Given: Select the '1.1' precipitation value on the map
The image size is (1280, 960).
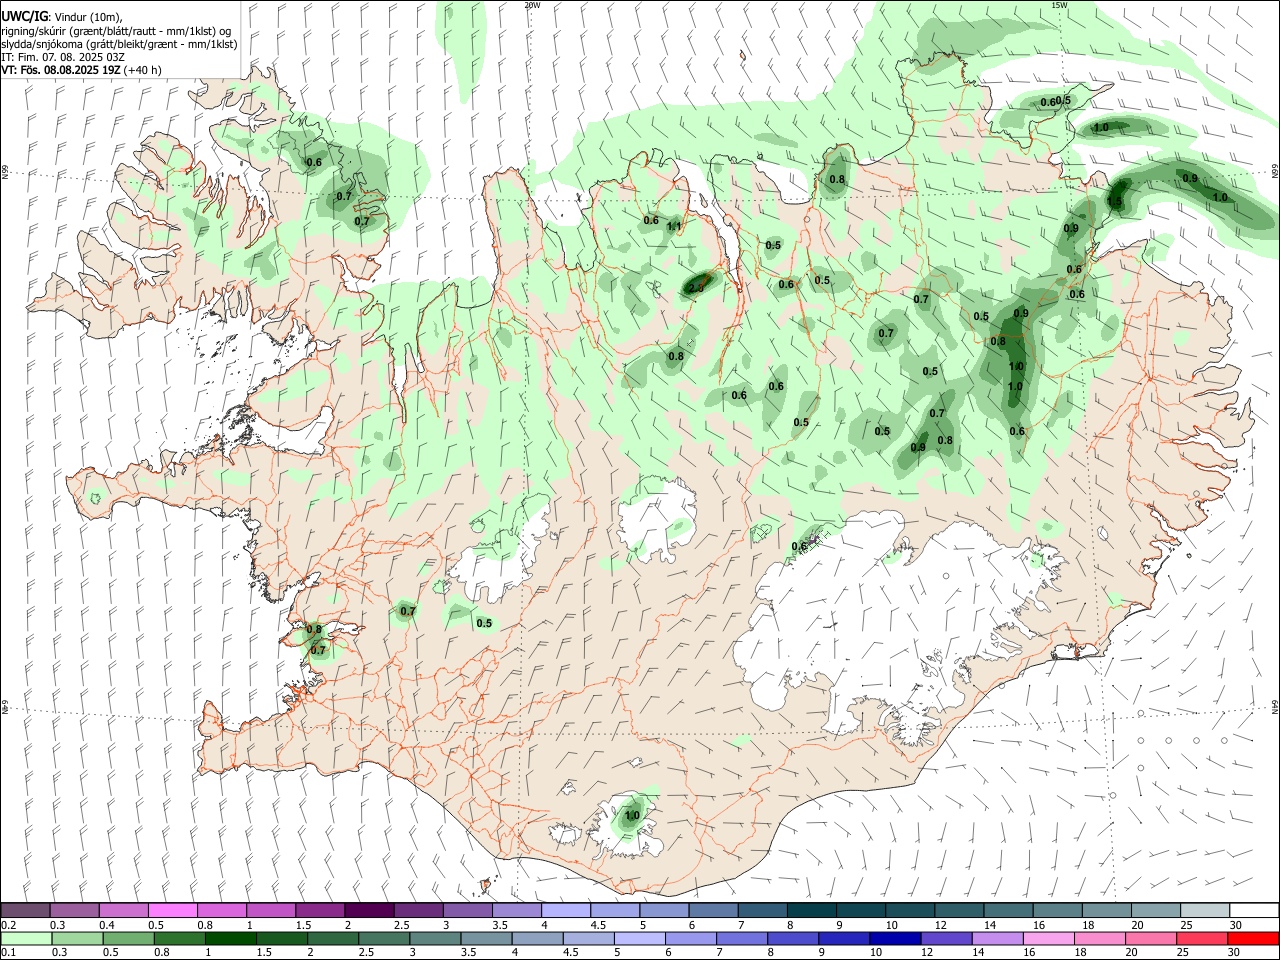Looking at the screenshot, I should pyautogui.click(x=674, y=226).
